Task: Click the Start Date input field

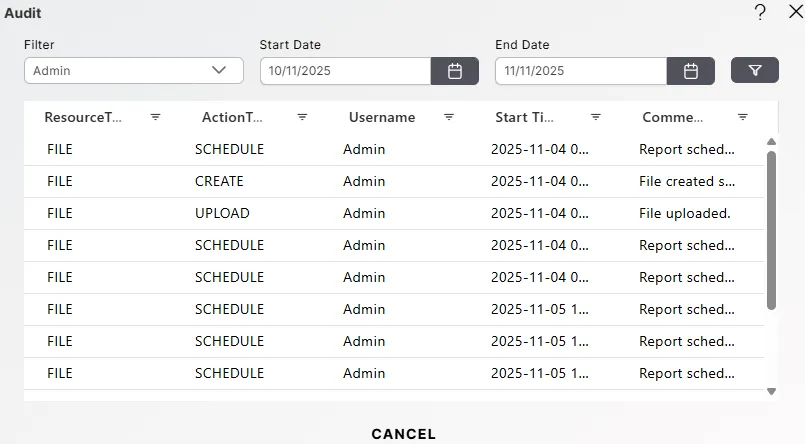Action: (x=345, y=71)
